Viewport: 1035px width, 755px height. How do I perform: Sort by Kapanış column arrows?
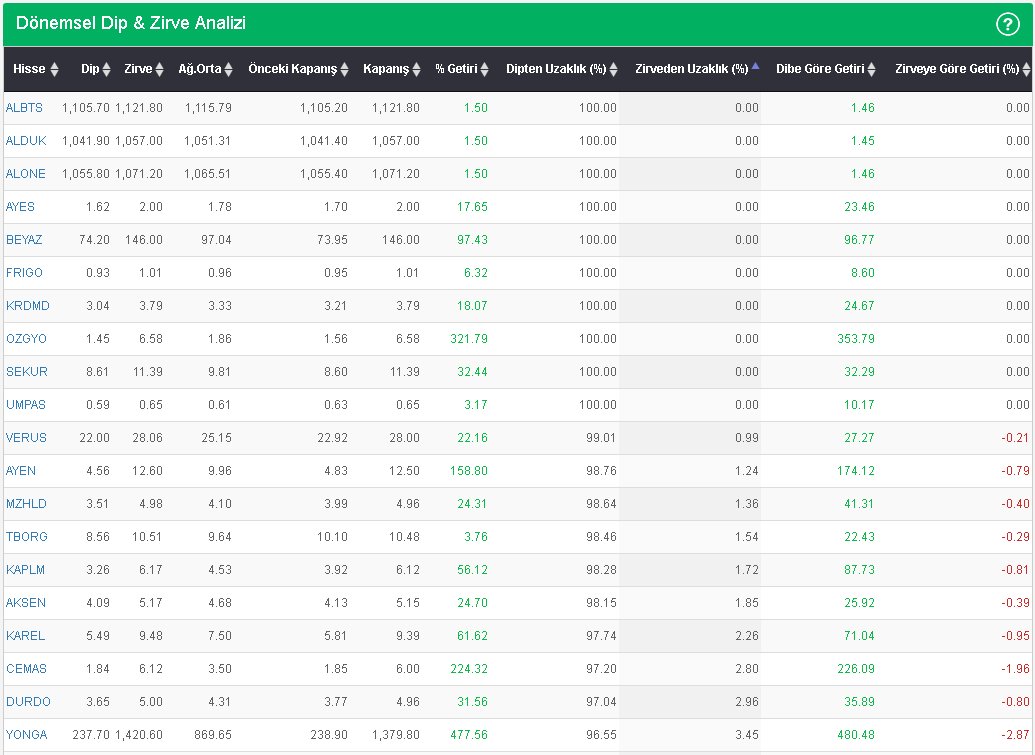coord(416,69)
